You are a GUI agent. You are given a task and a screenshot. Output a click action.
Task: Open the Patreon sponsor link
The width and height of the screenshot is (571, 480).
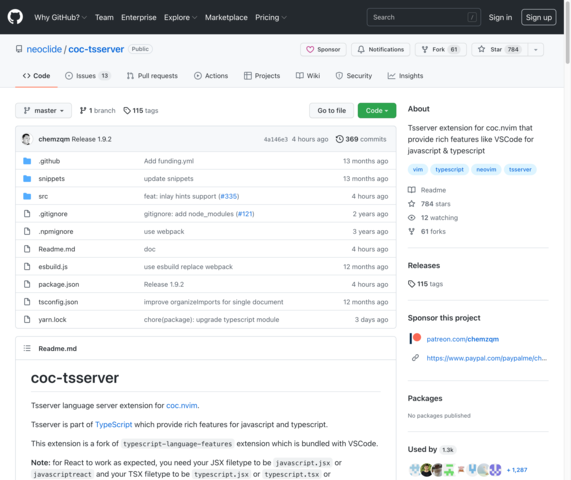pos(462,339)
